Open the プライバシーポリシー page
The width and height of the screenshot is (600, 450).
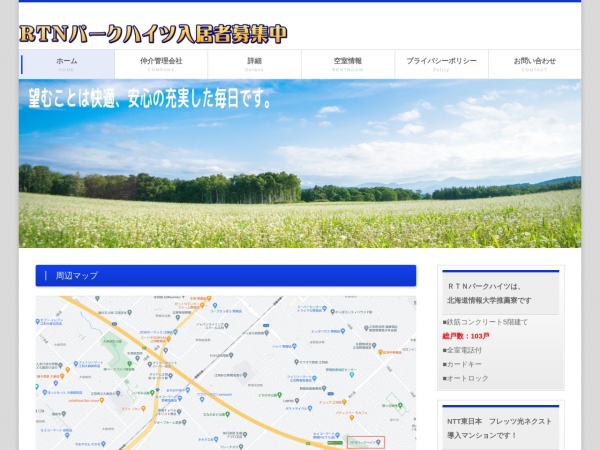coord(442,64)
